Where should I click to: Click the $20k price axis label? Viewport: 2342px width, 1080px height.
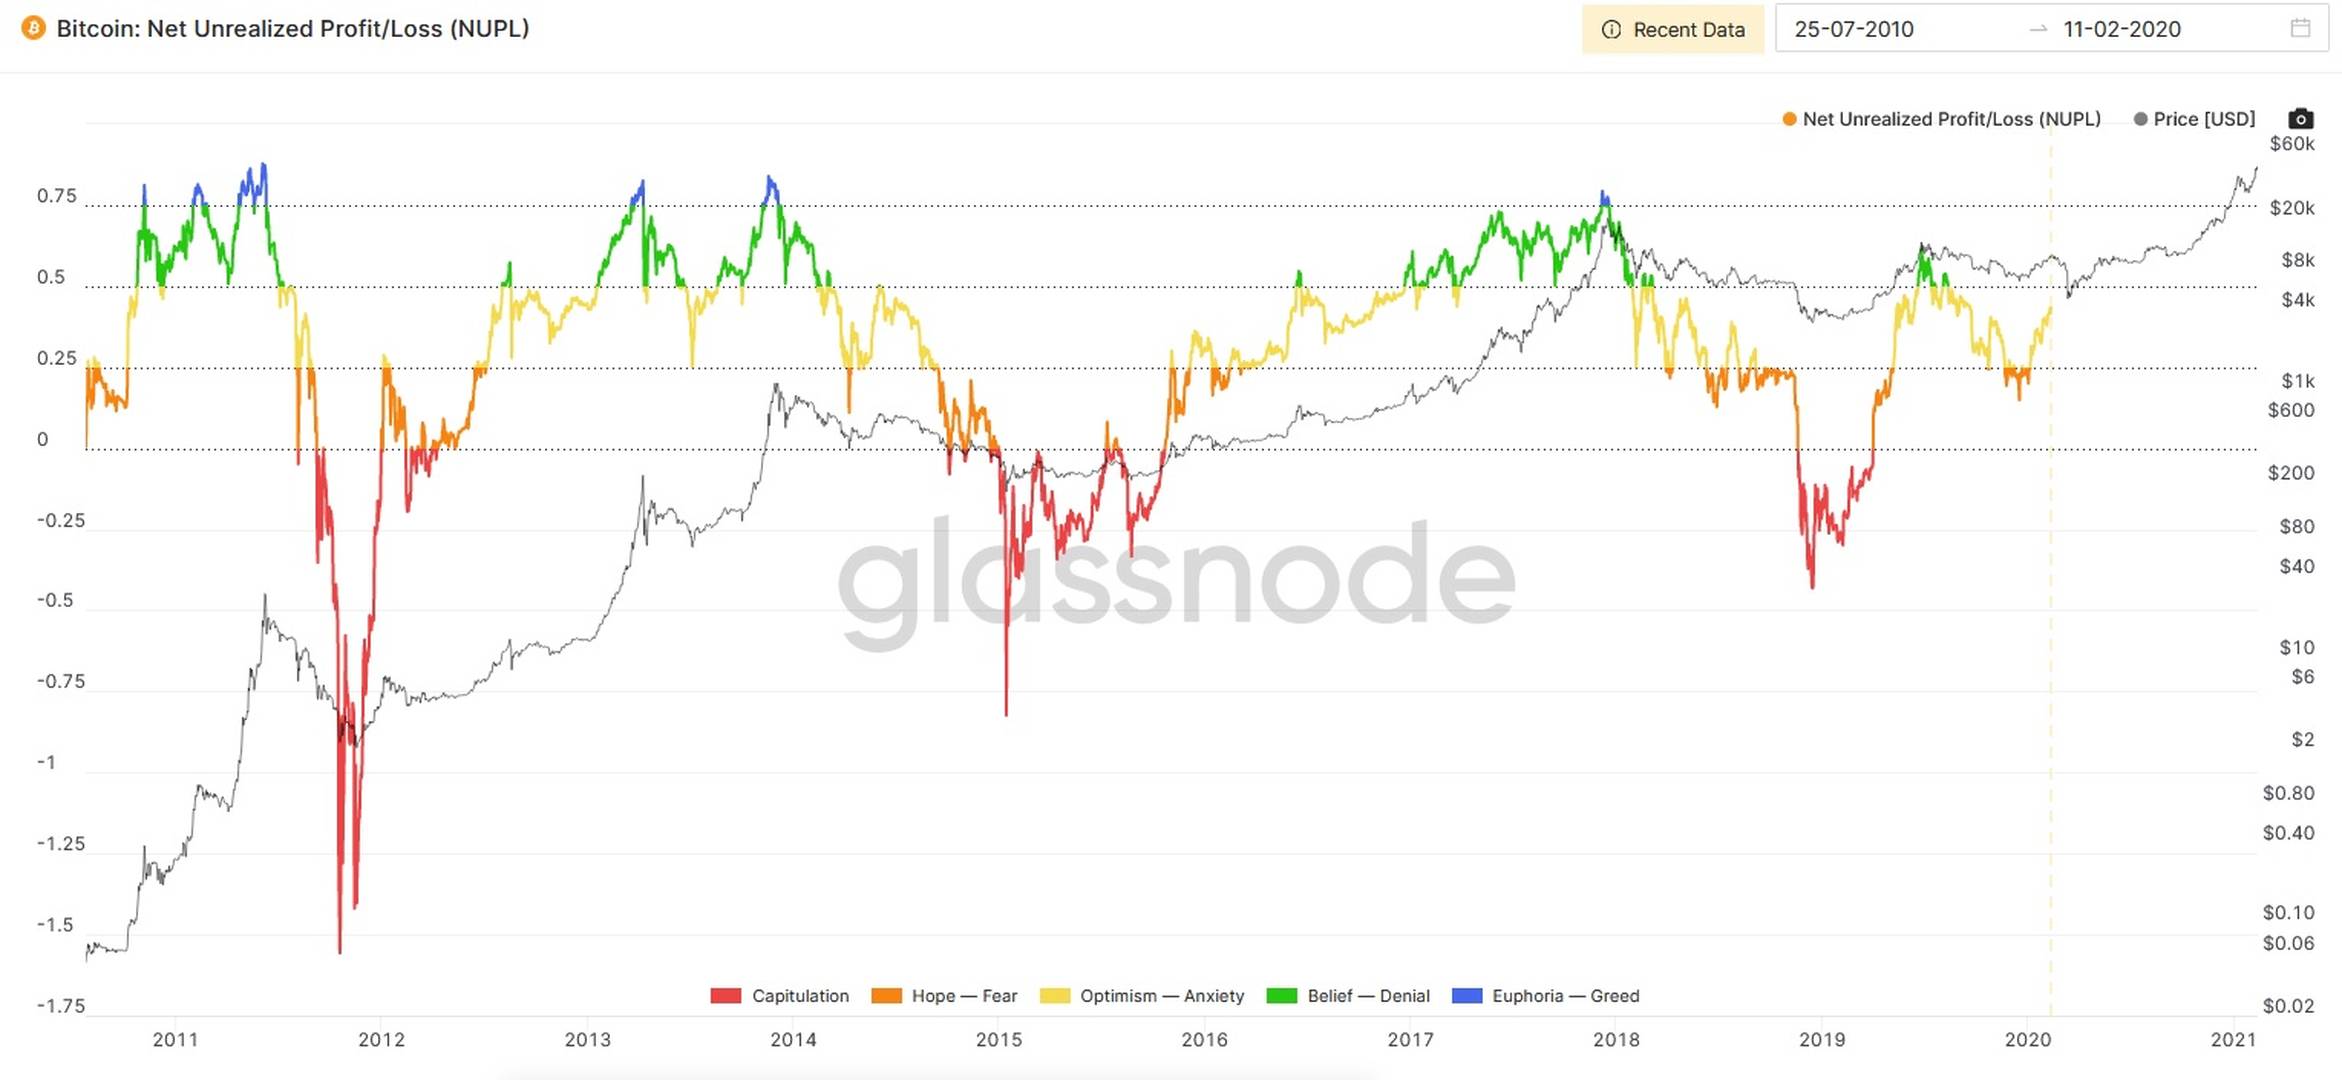tap(2291, 208)
